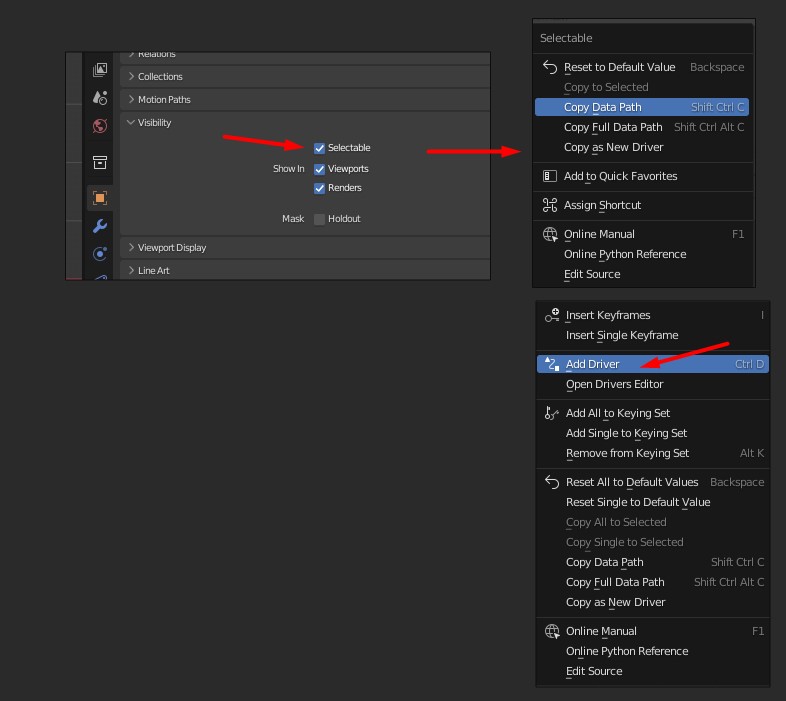Viewport: 786px width, 701px height.
Task: Expand the Motion Paths panel
Action: tap(305, 99)
